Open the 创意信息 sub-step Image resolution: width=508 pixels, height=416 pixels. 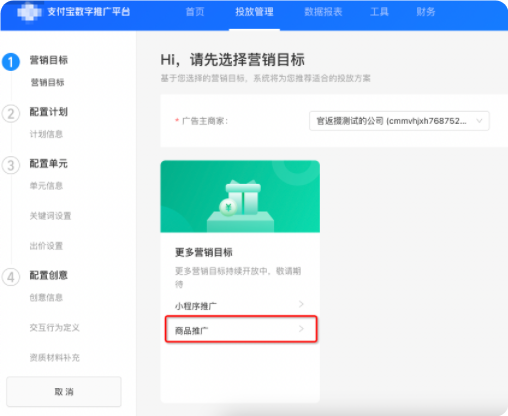[46, 297]
